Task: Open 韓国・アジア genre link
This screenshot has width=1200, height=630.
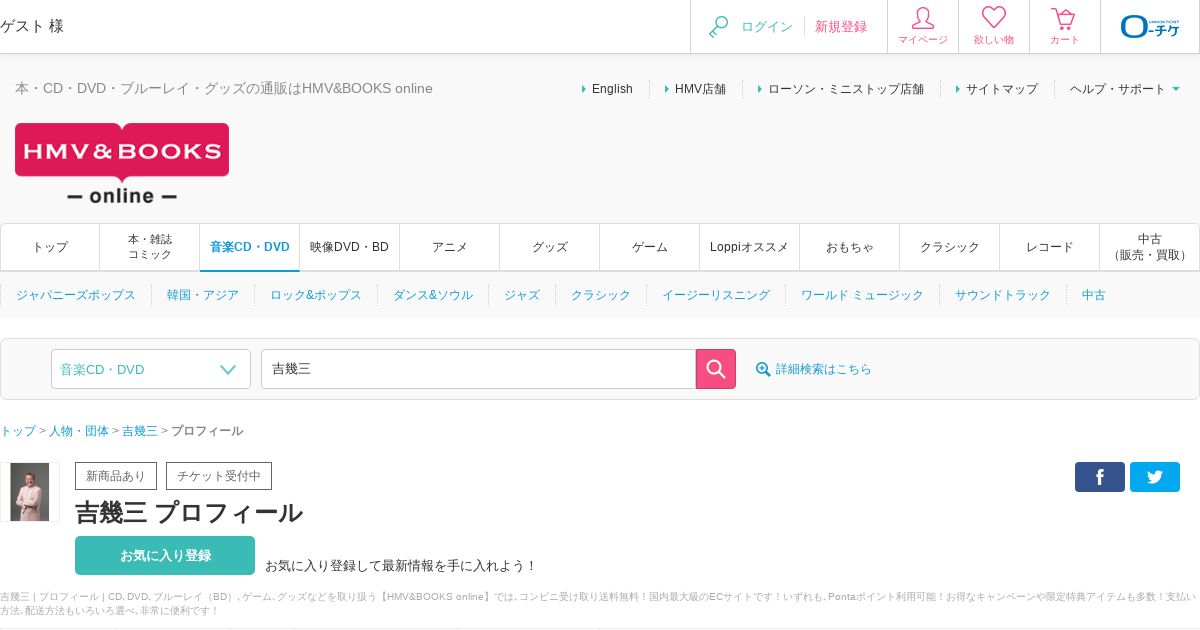Action: point(203,295)
